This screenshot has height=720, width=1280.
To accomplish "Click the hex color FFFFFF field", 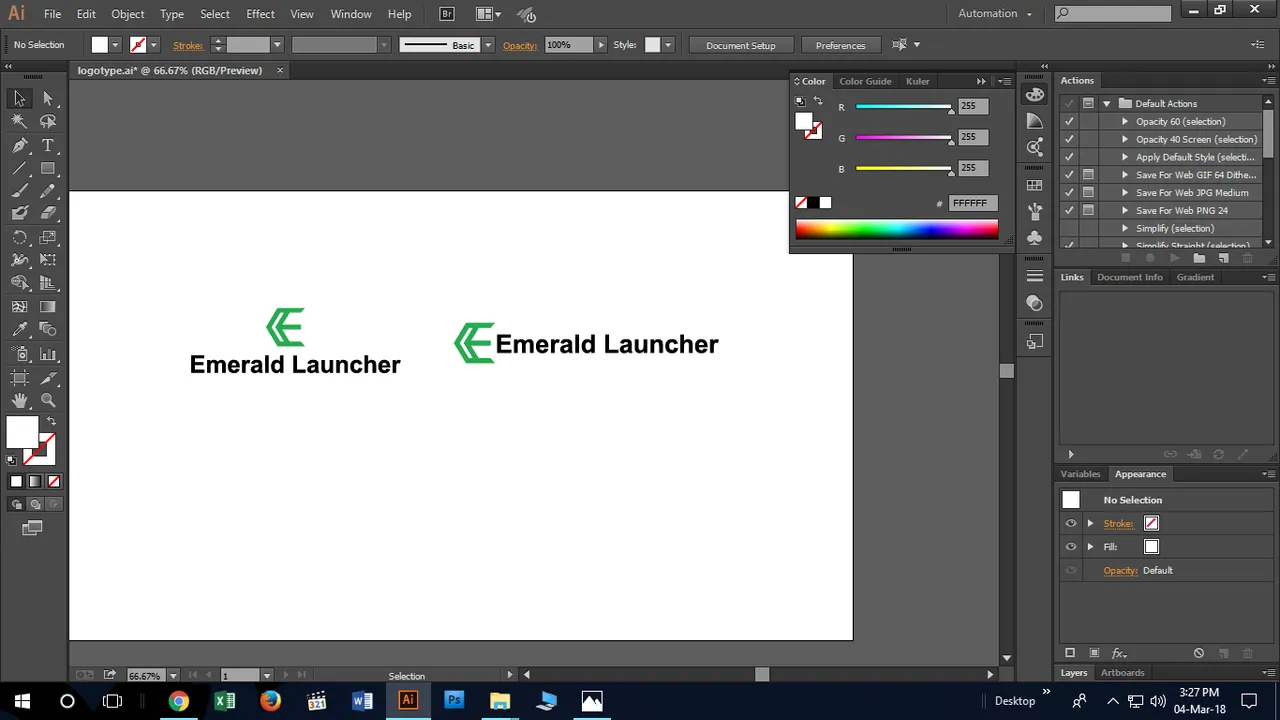I will (972, 203).
